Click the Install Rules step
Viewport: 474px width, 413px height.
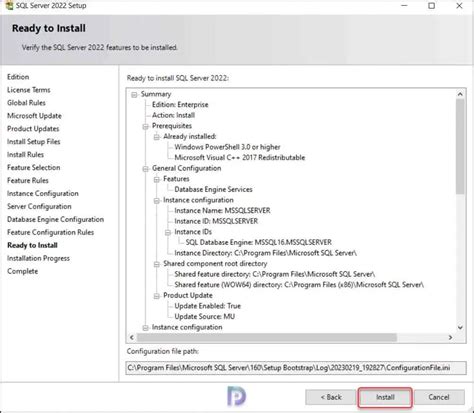25,155
